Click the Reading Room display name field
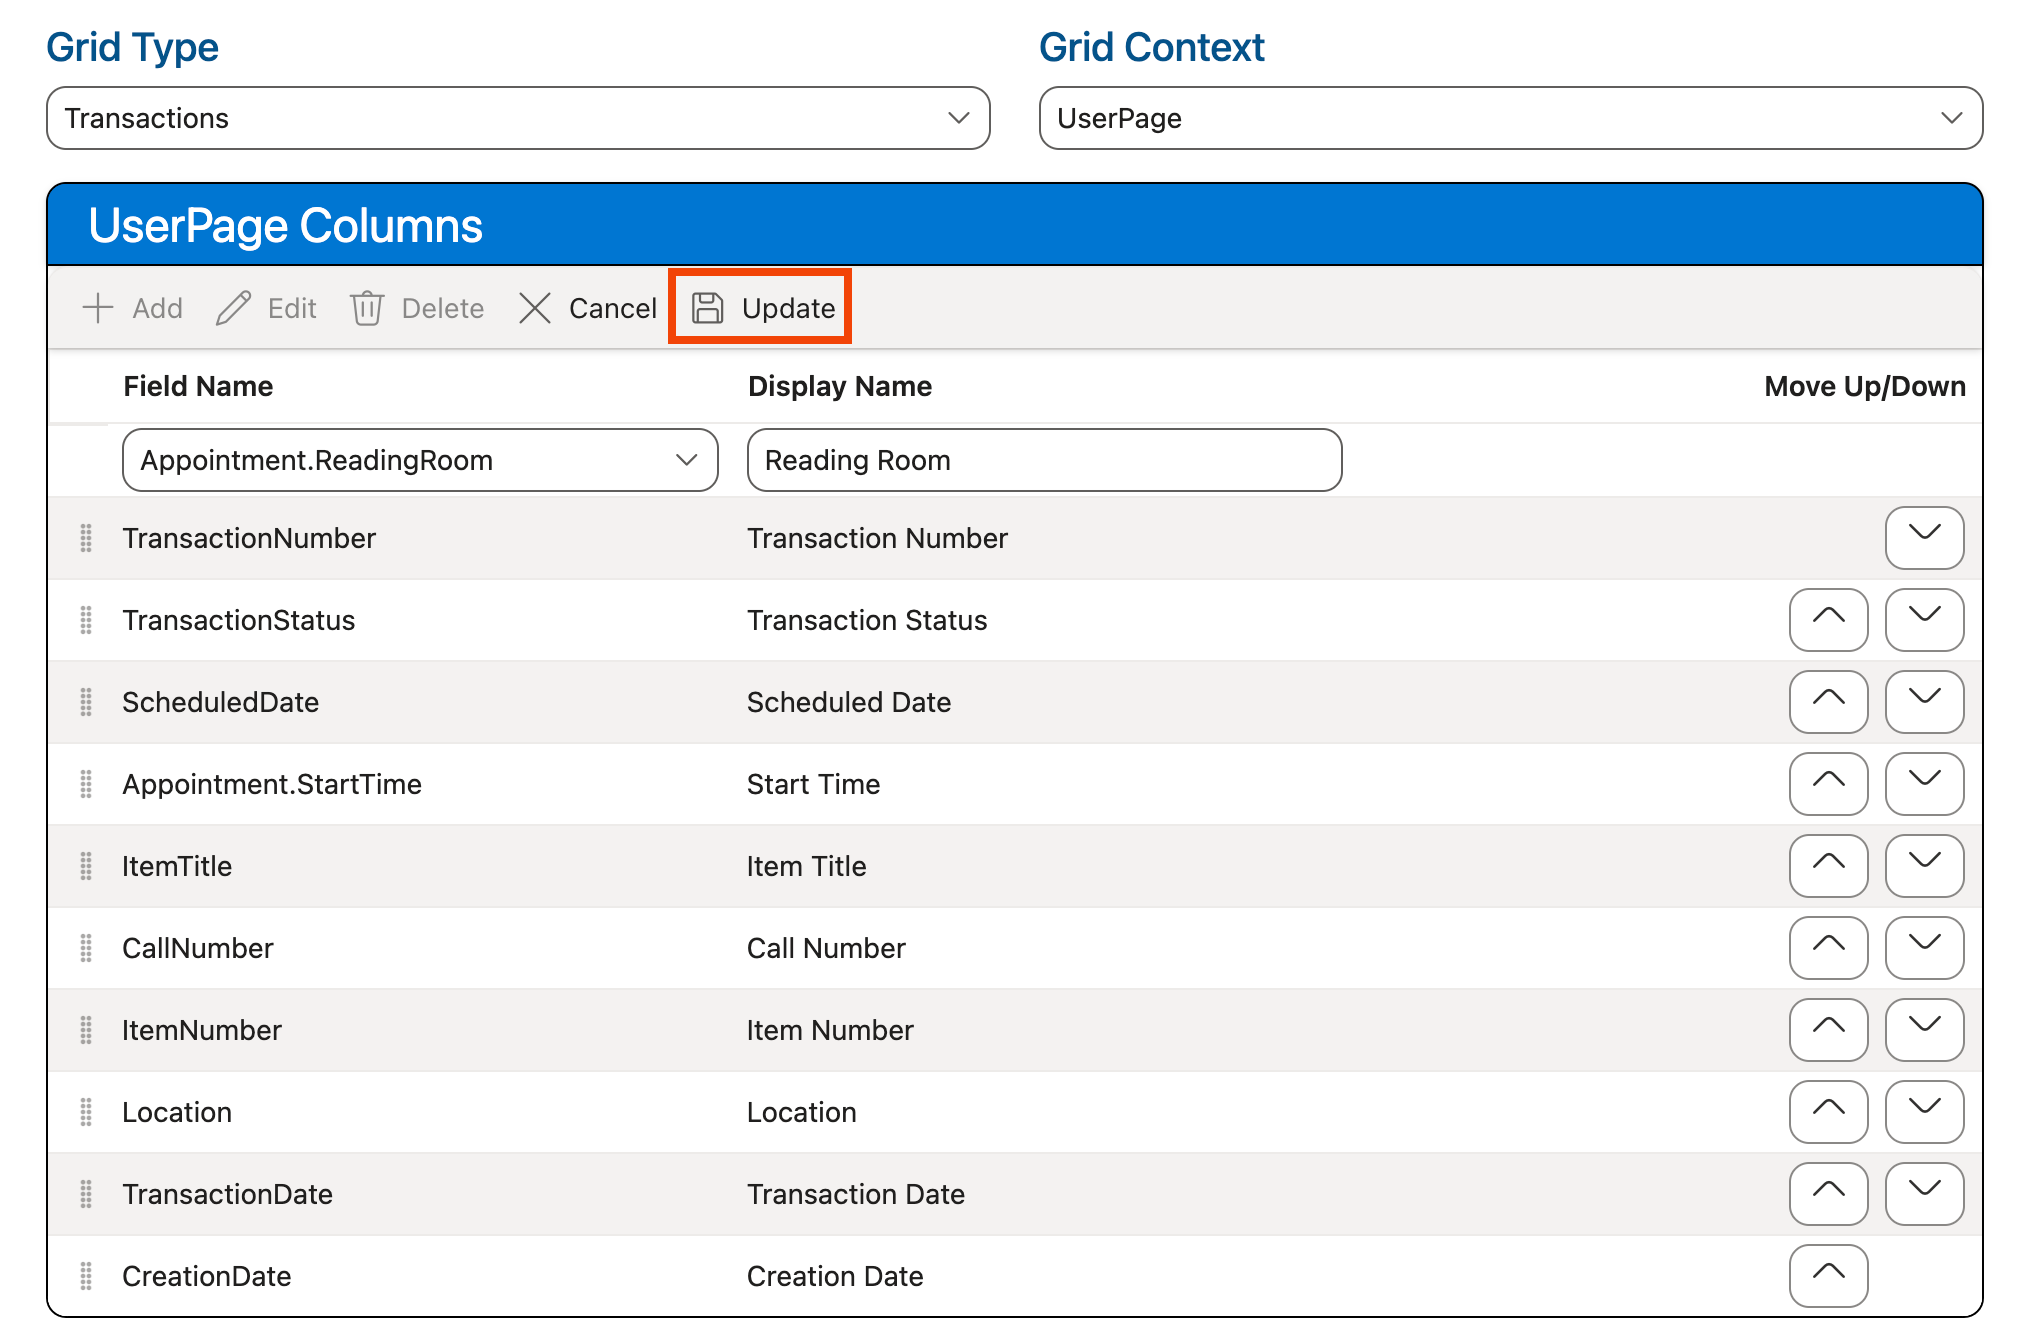The width and height of the screenshot is (2020, 1344). pyautogui.click(x=1043, y=460)
